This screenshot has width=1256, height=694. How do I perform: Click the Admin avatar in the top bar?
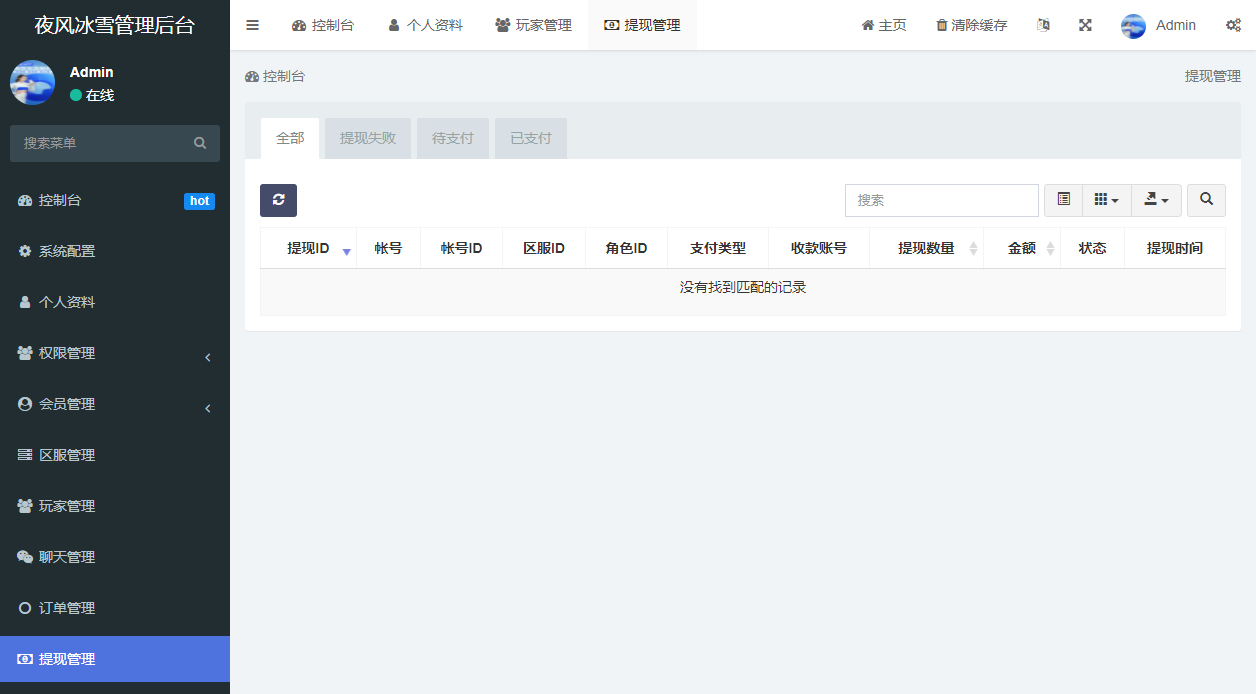(1133, 26)
